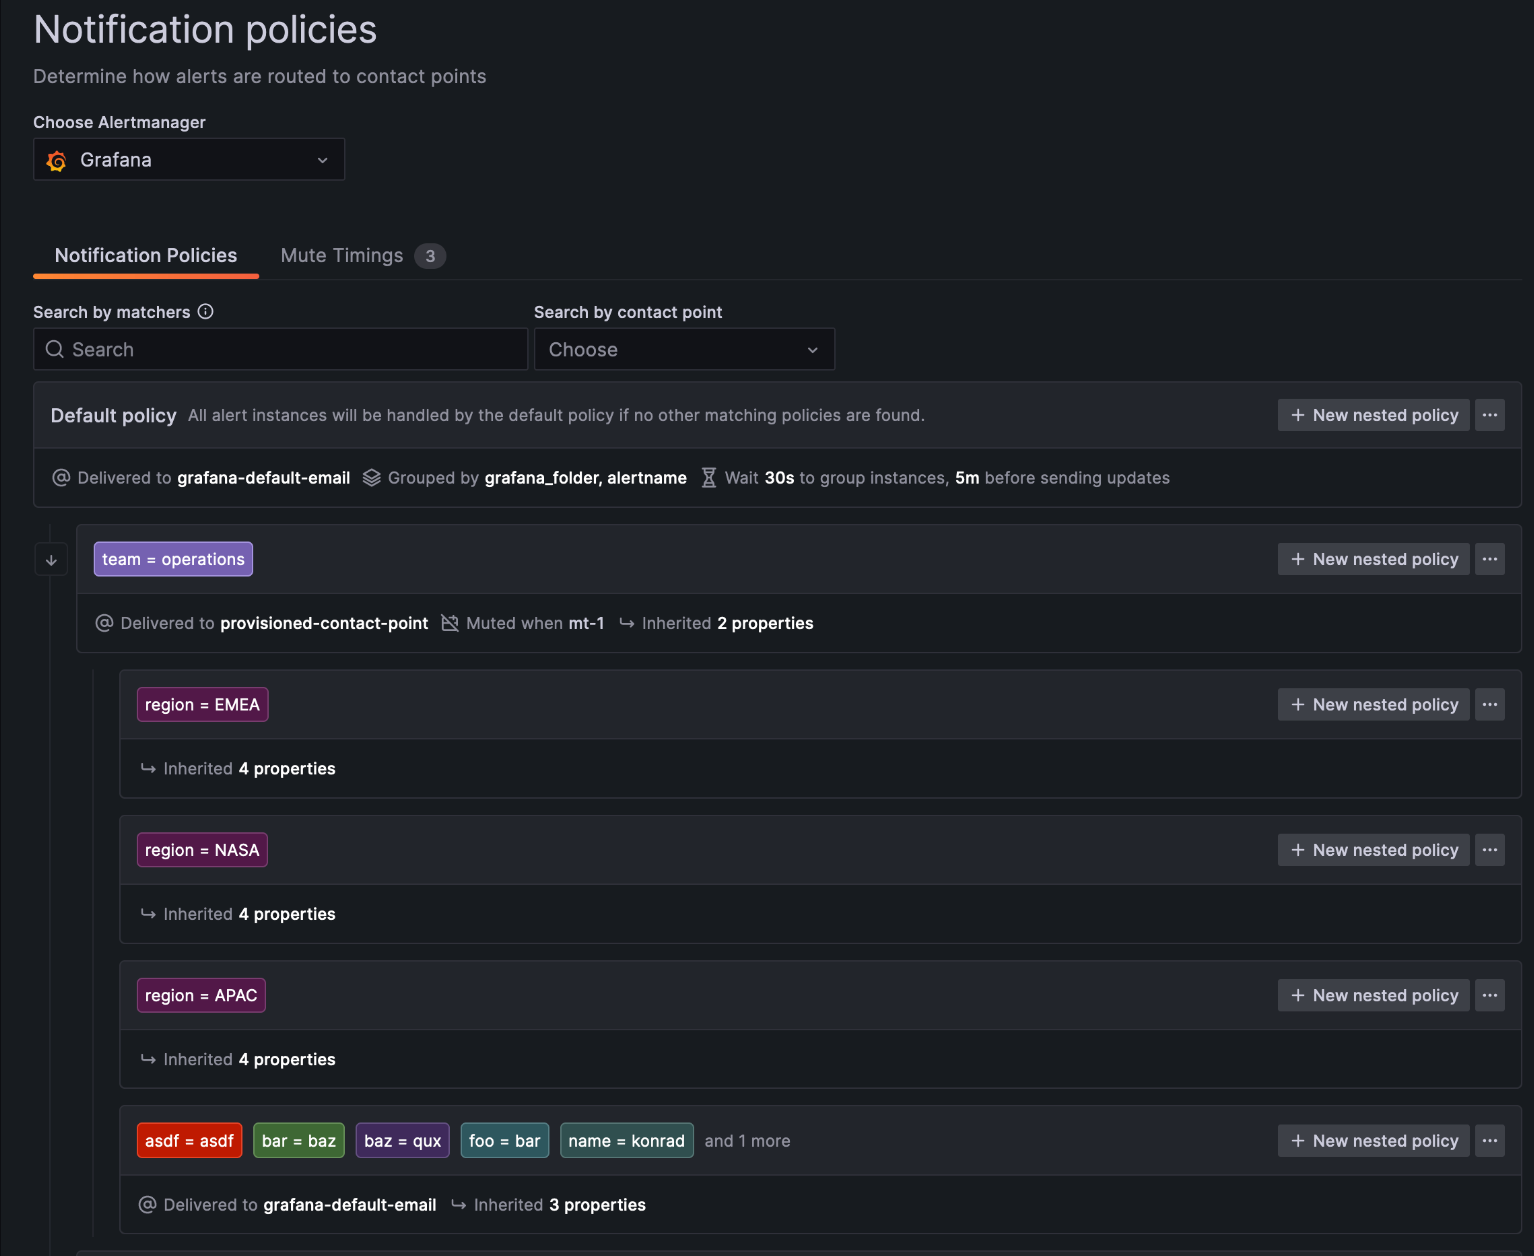
Task: Open more options for the team = operations policy
Action: (1489, 558)
